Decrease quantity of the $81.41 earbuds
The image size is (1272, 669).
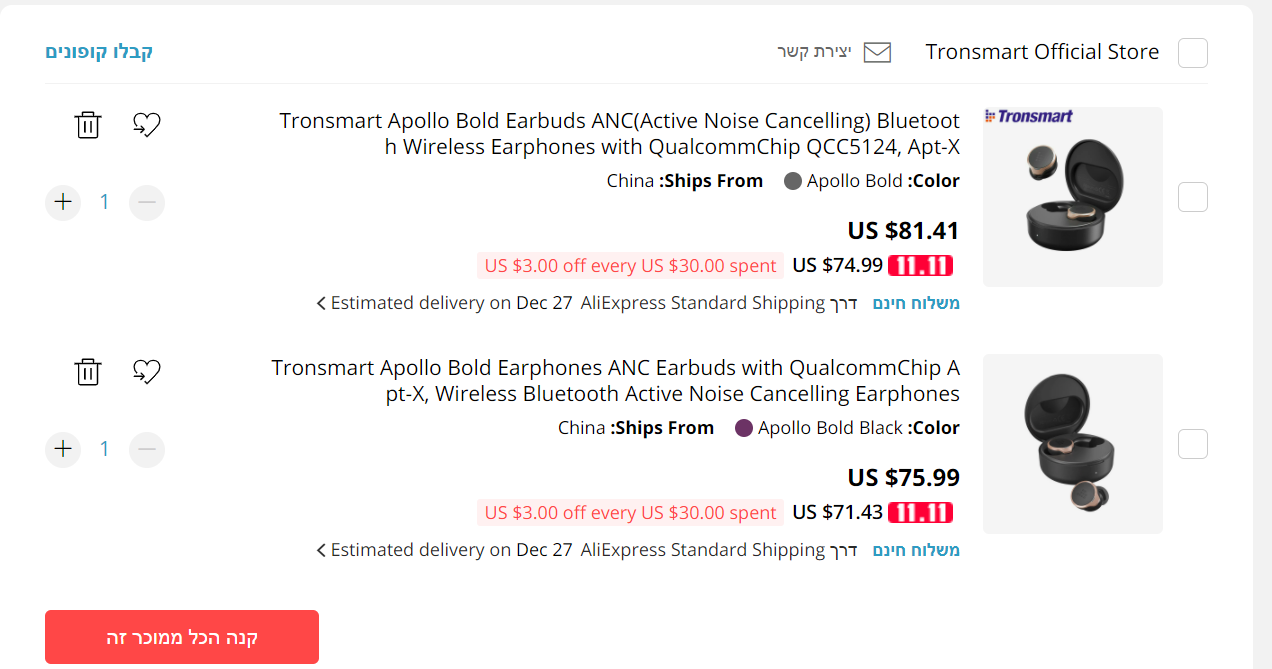147,202
